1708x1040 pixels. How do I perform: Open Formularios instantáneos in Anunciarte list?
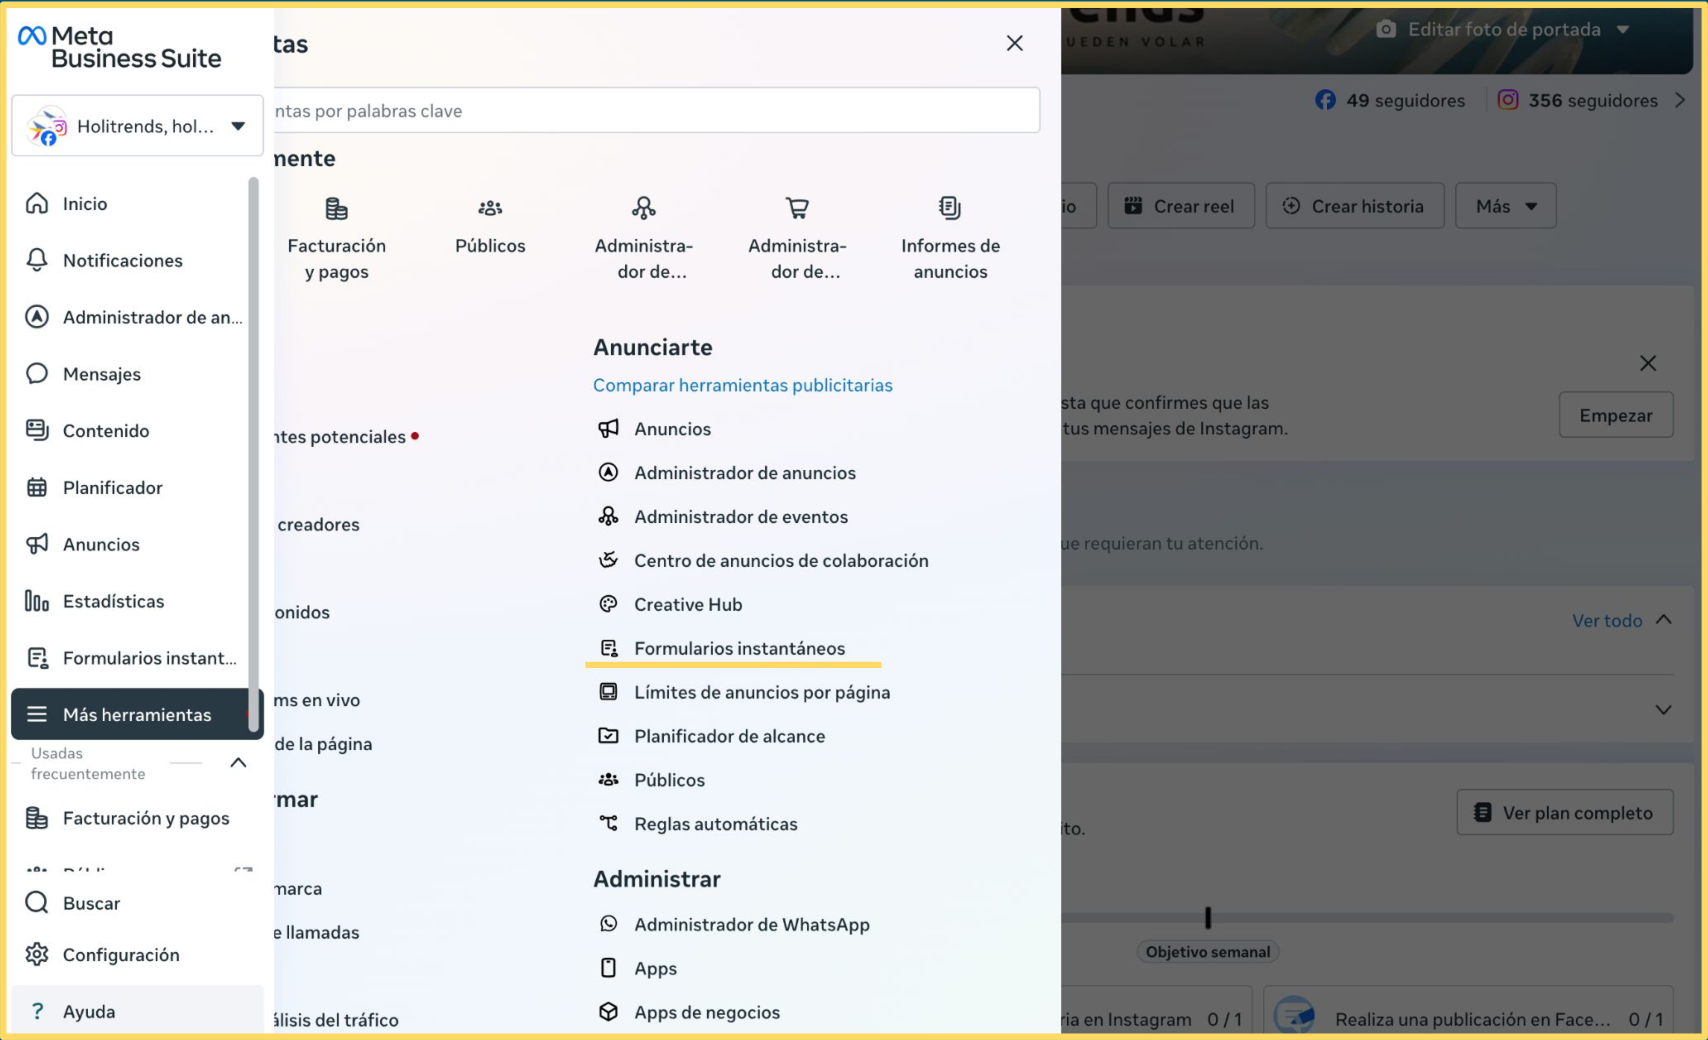pyautogui.click(x=739, y=649)
